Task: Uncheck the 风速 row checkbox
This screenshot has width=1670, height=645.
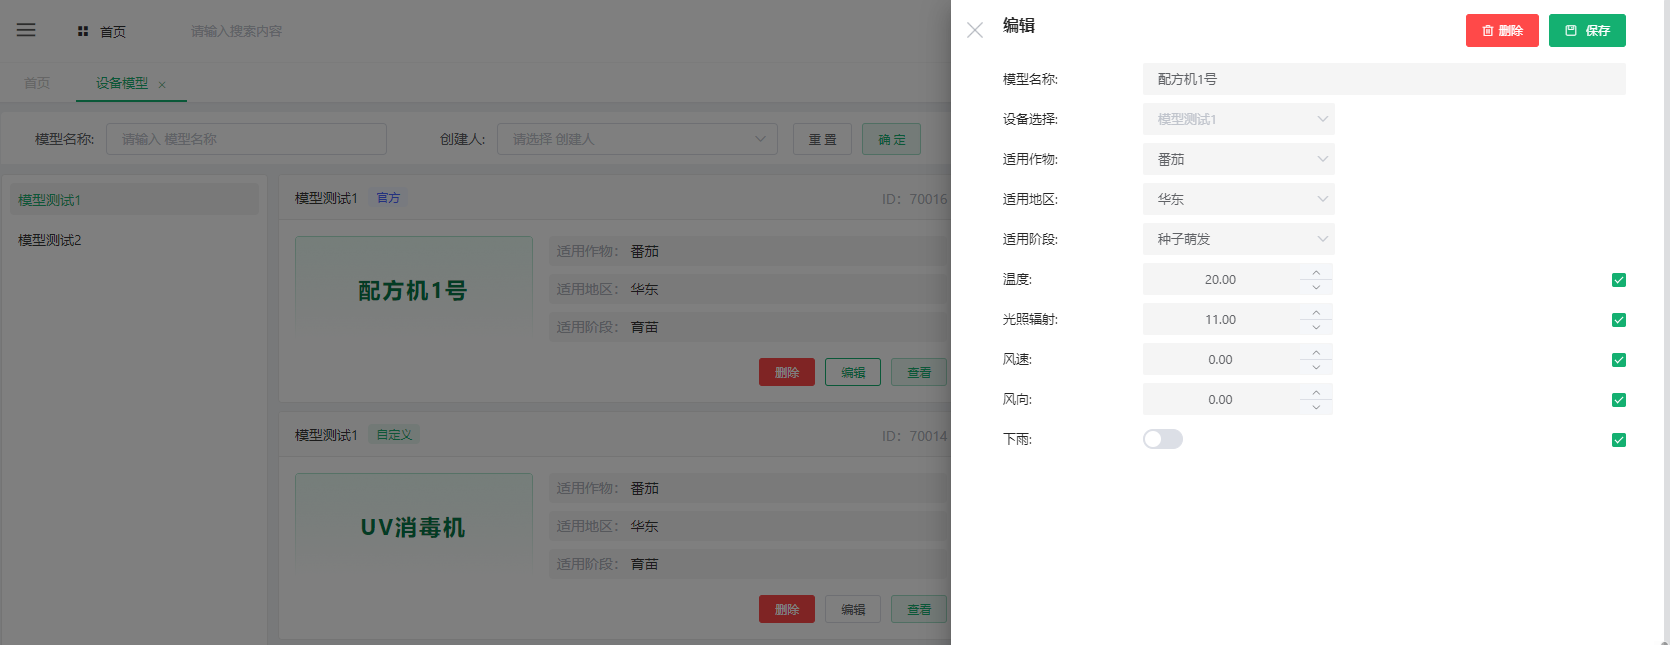Action: click(x=1618, y=360)
